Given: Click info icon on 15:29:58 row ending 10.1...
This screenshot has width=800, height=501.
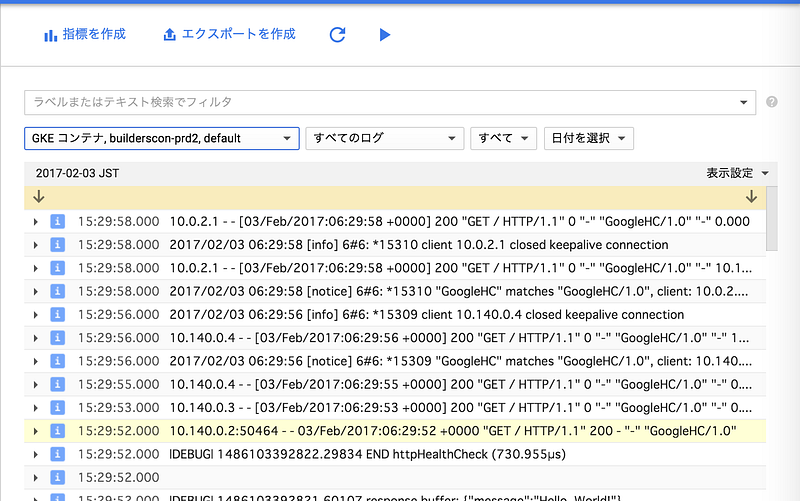Looking at the screenshot, I should (57, 268).
